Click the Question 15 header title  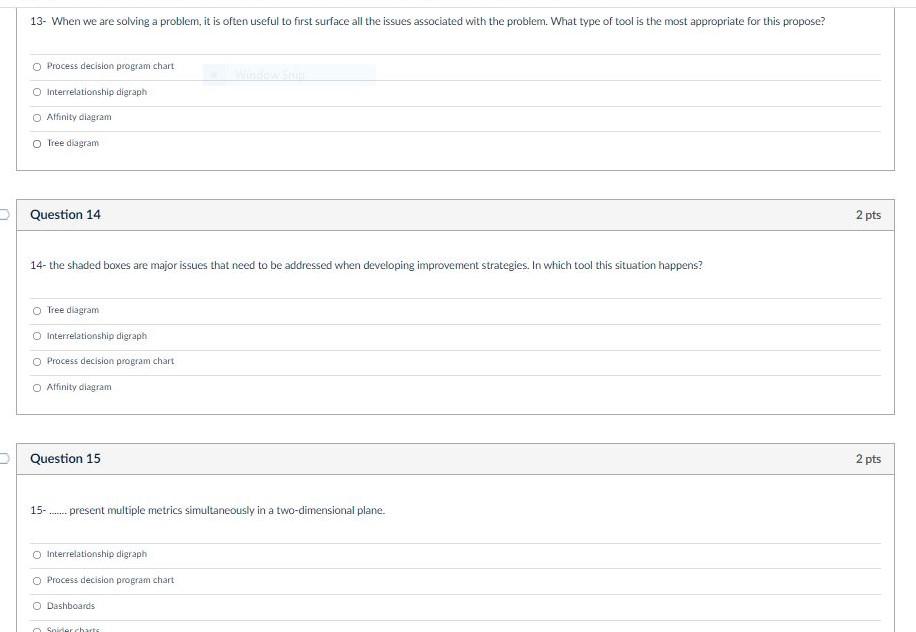pyautogui.click(x=65, y=459)
